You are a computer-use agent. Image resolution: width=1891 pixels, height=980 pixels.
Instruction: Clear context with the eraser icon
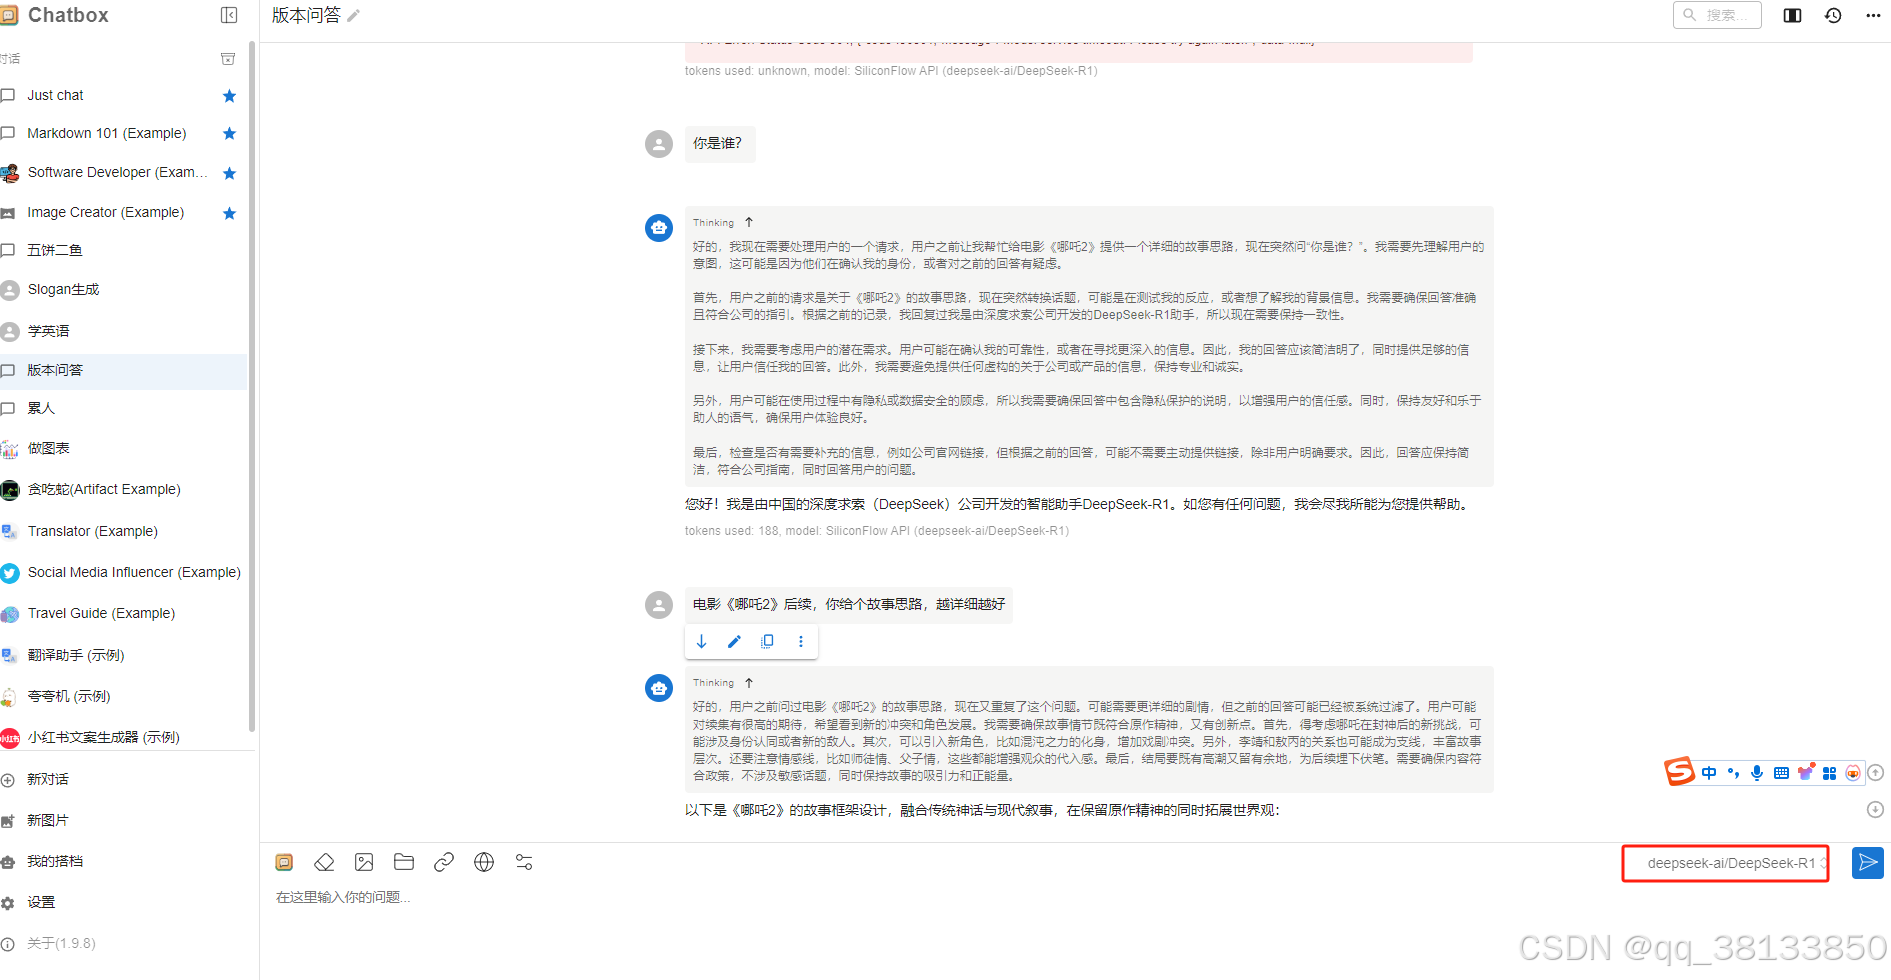[324, 862]
